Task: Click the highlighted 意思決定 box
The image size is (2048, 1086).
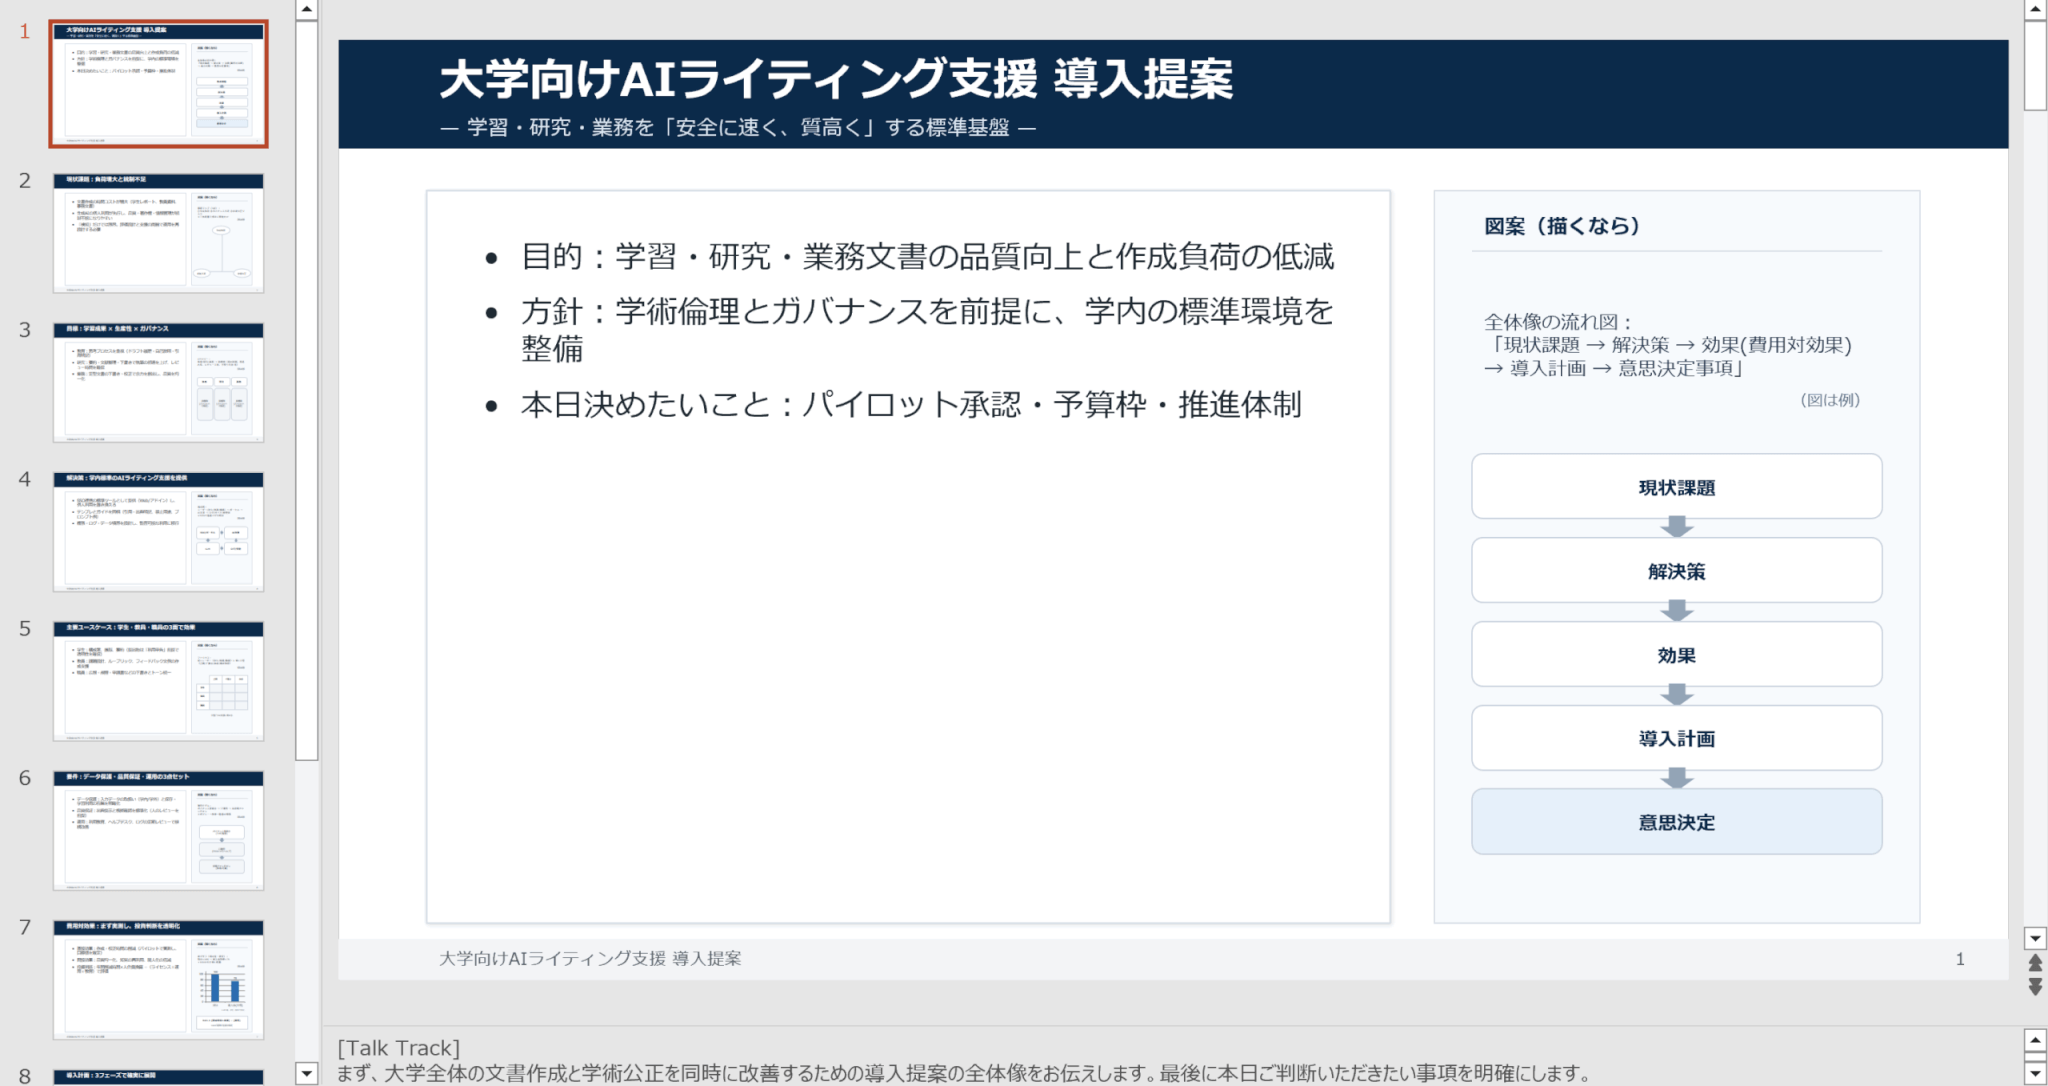Action: (1676, 822)
